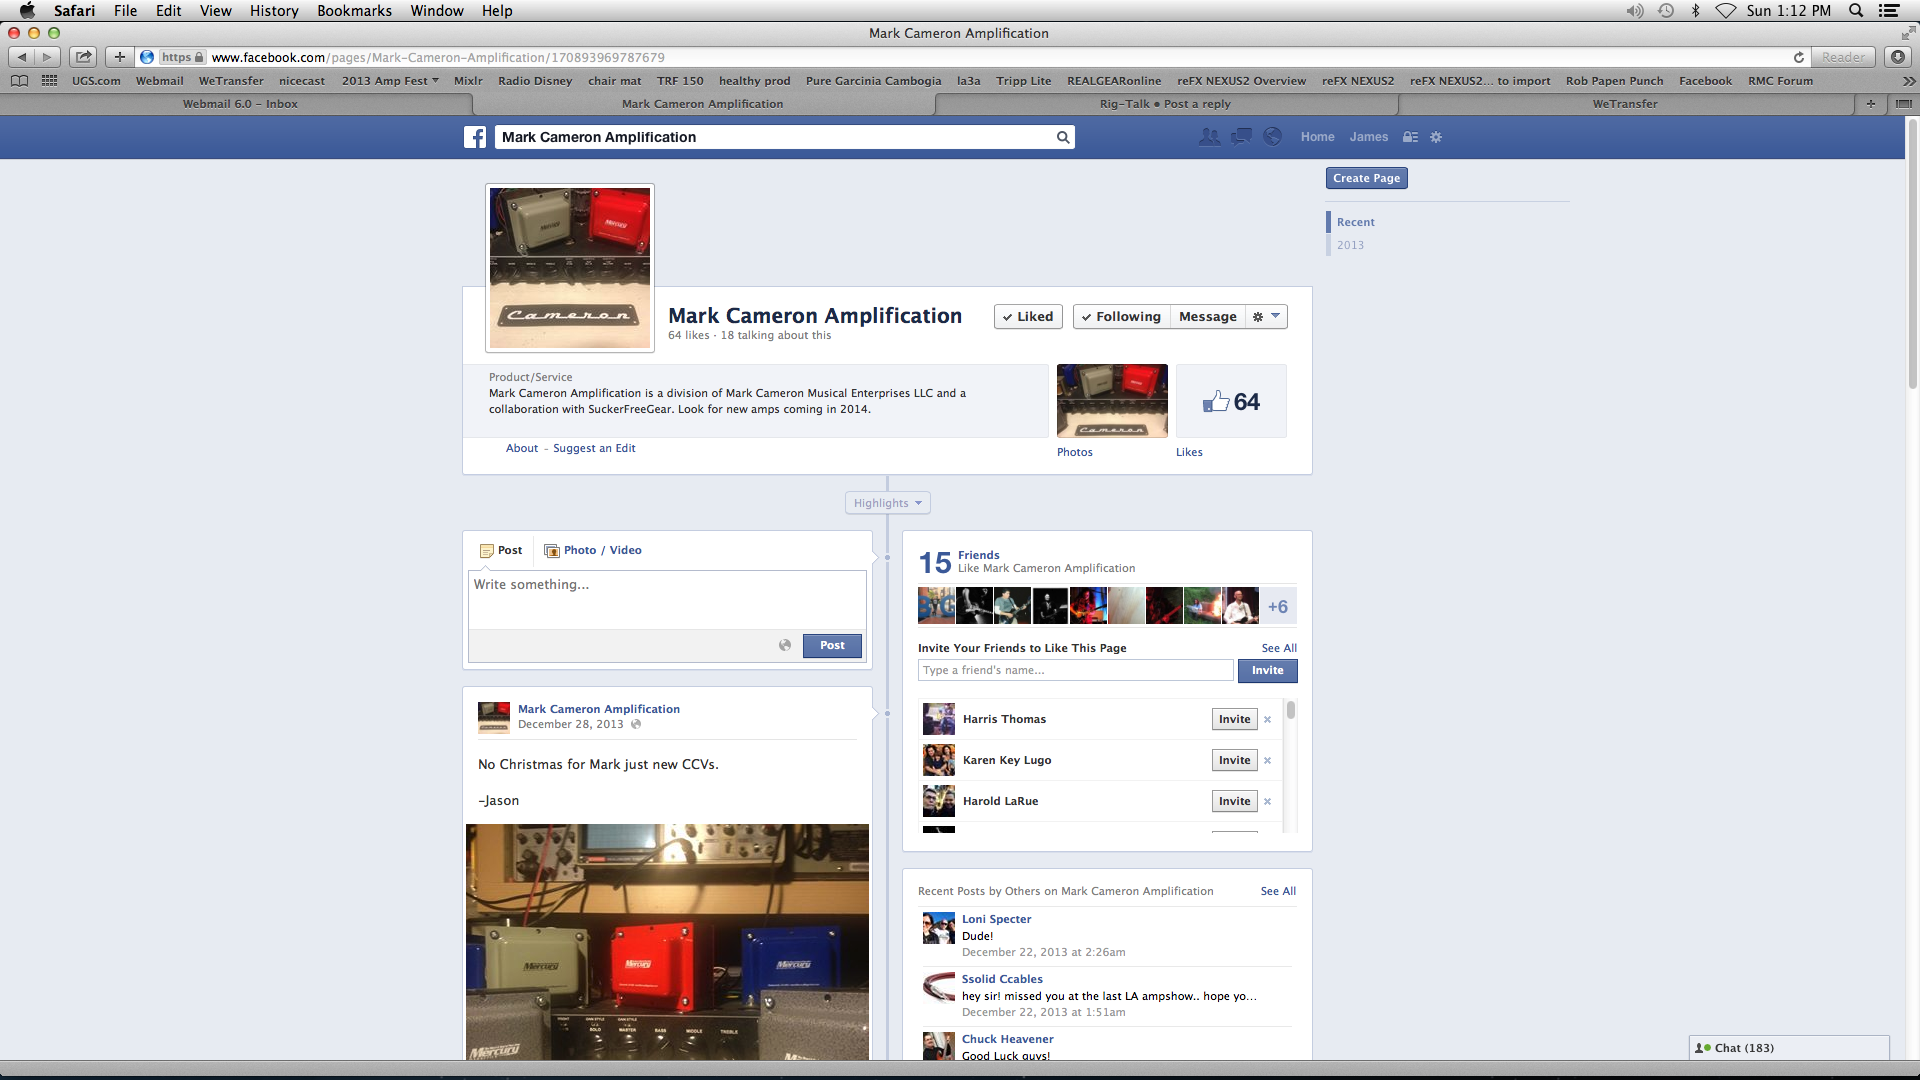Open account settings gear in header
Viewport: 1920px width, 1080px height.
(1436, 137)
